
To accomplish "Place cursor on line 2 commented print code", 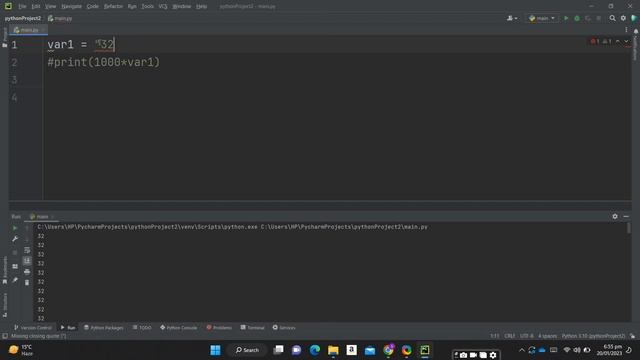I will click(x=103, y=62).
